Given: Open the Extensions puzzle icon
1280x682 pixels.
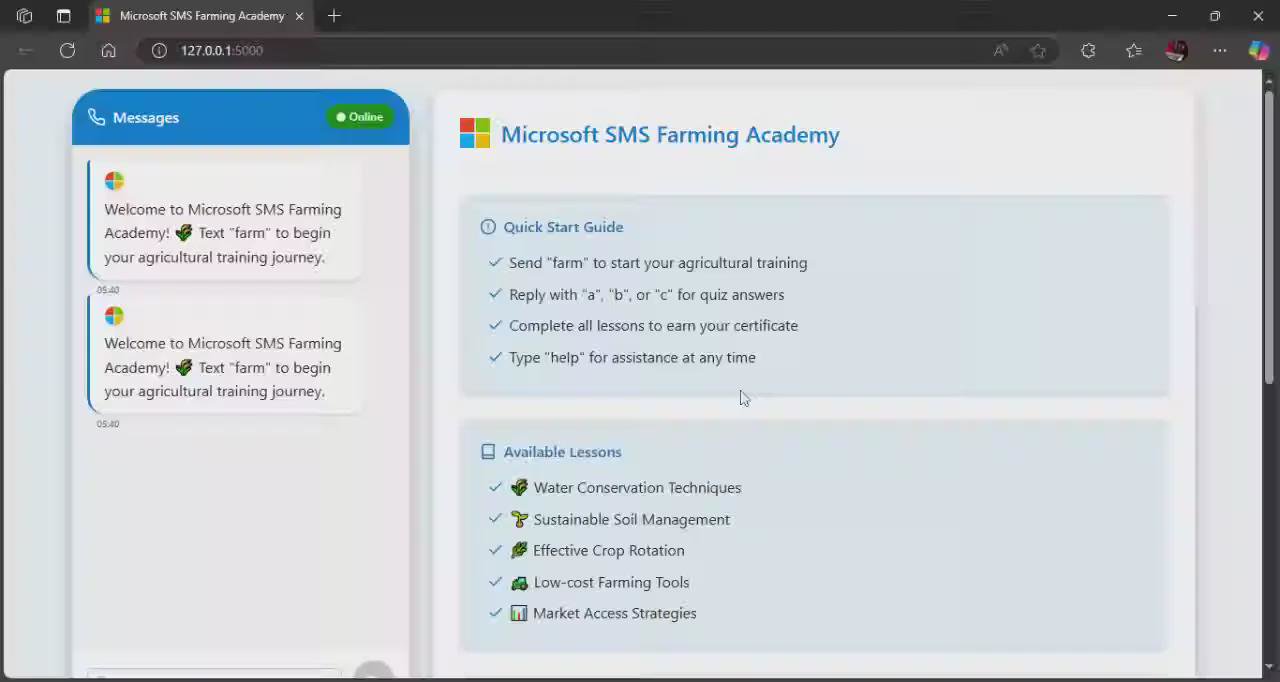Looking at the screenshot, I should (x=1088, y=50).
